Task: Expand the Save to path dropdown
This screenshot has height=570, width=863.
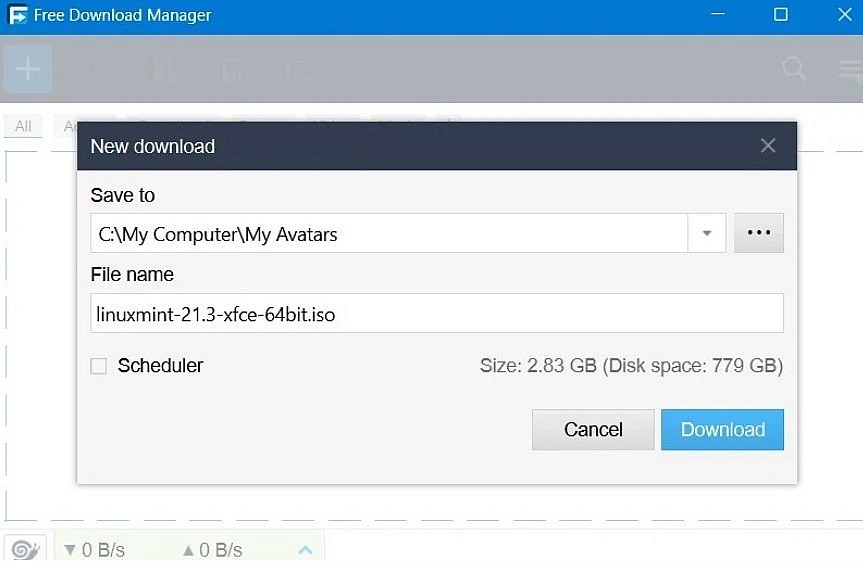Action: (706, 234)
